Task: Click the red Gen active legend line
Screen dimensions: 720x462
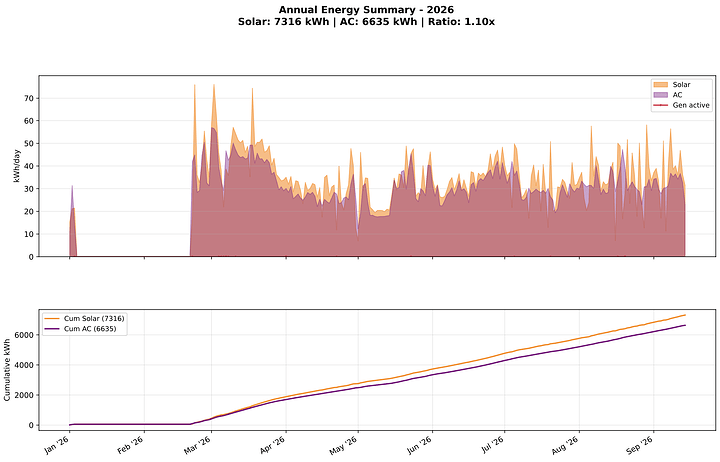Action: click(x=660, y=105)
